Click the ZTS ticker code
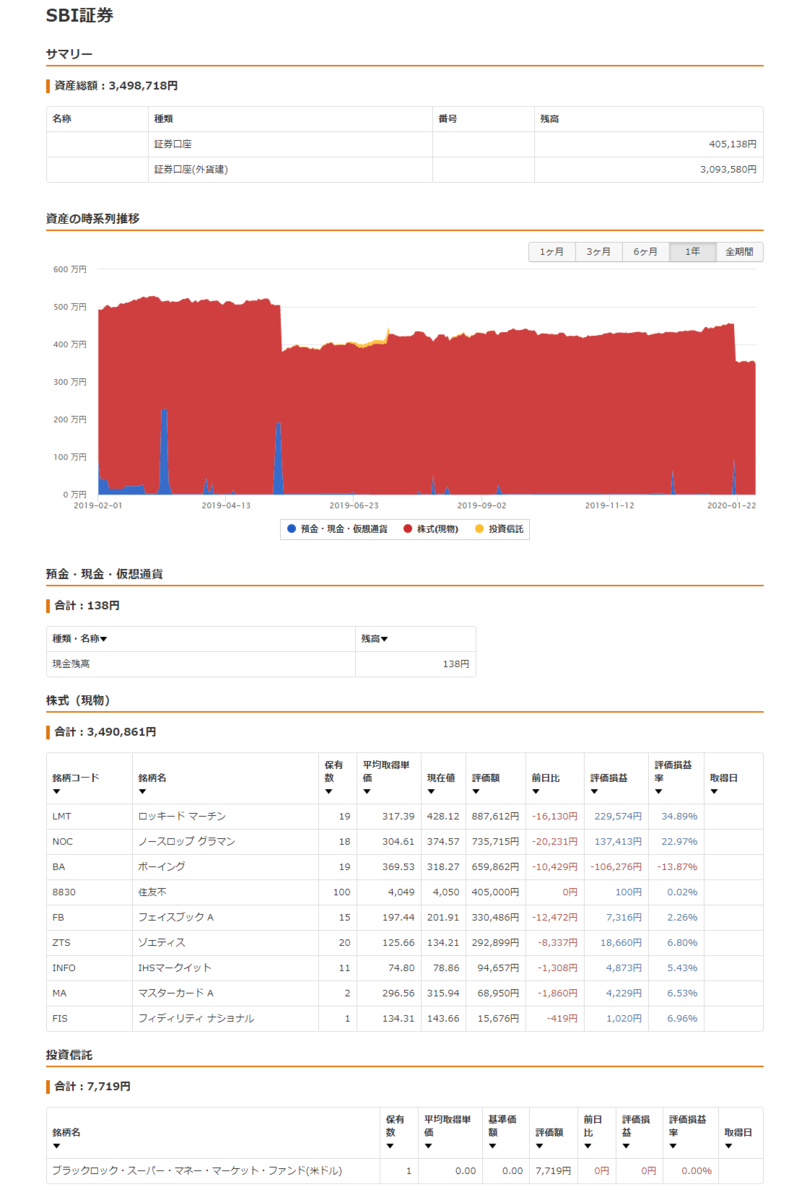Image resolution: width=807 pixels, height=1200 pixels. coord(62,942)
